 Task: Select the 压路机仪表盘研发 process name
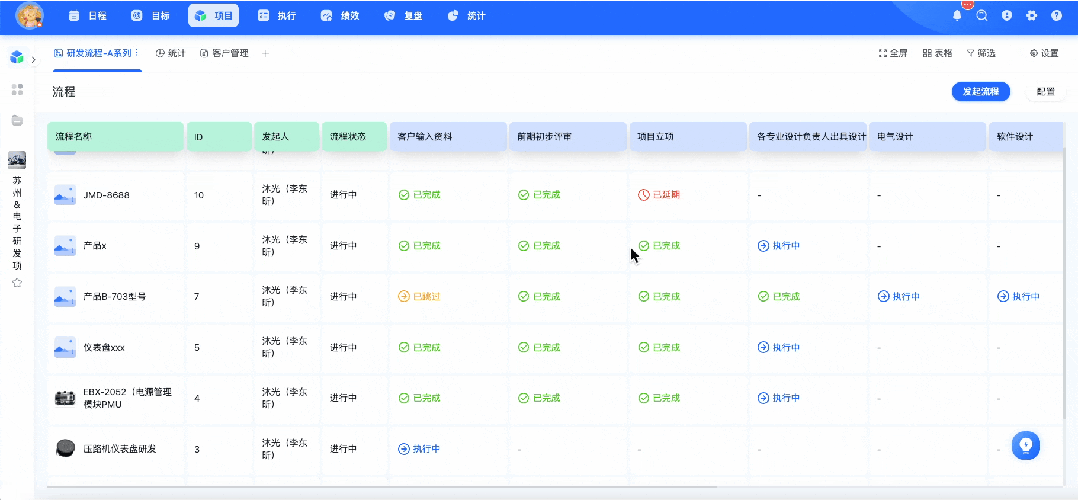pos(120,448)
